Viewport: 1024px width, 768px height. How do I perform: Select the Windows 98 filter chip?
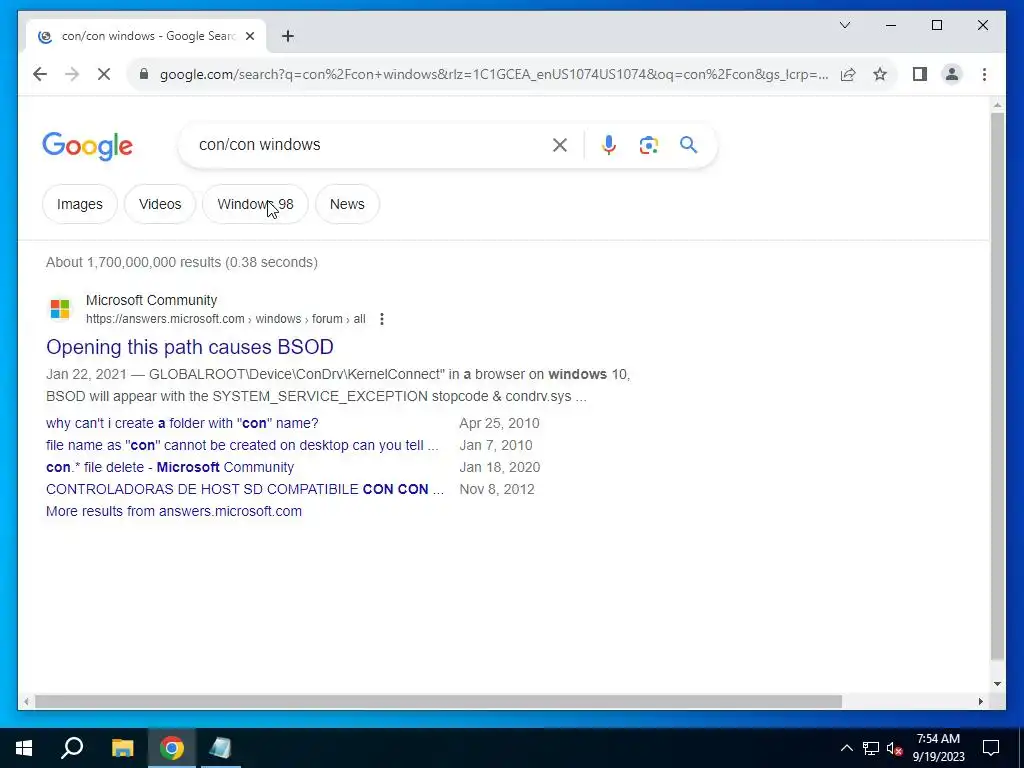point(255,204)
